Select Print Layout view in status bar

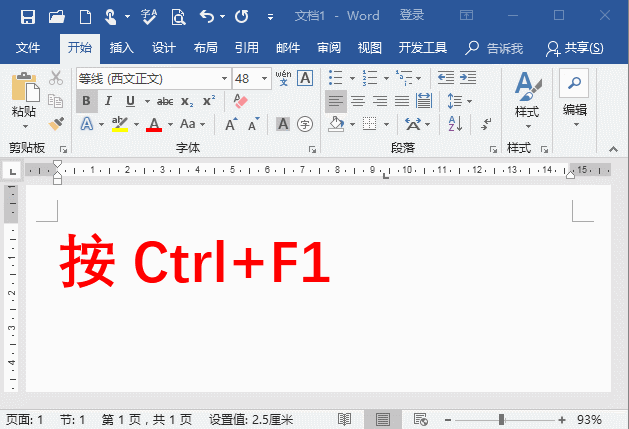383,420
